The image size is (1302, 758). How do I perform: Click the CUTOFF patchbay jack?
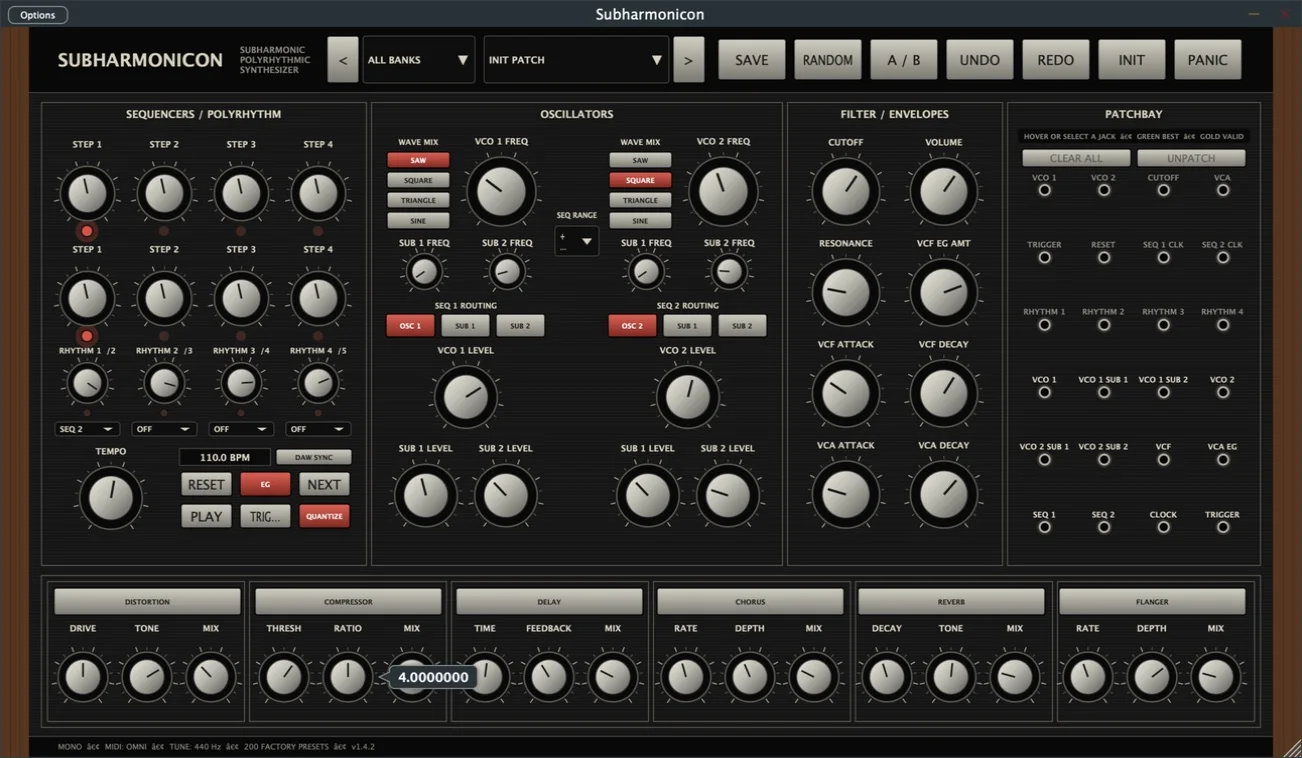pyautogui.click(x=1163, y=190)
